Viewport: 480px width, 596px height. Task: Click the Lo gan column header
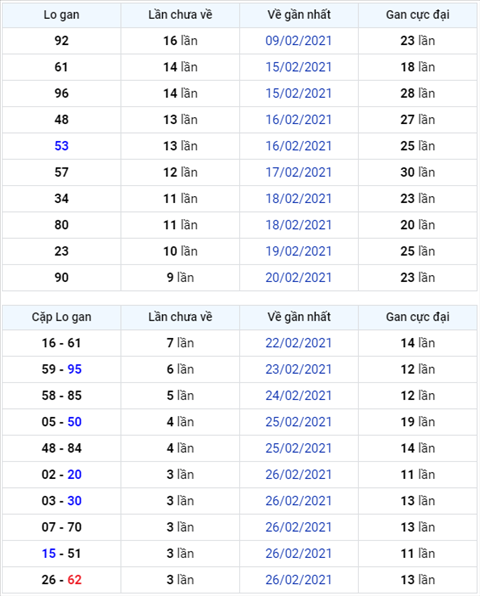click(62, 15)
